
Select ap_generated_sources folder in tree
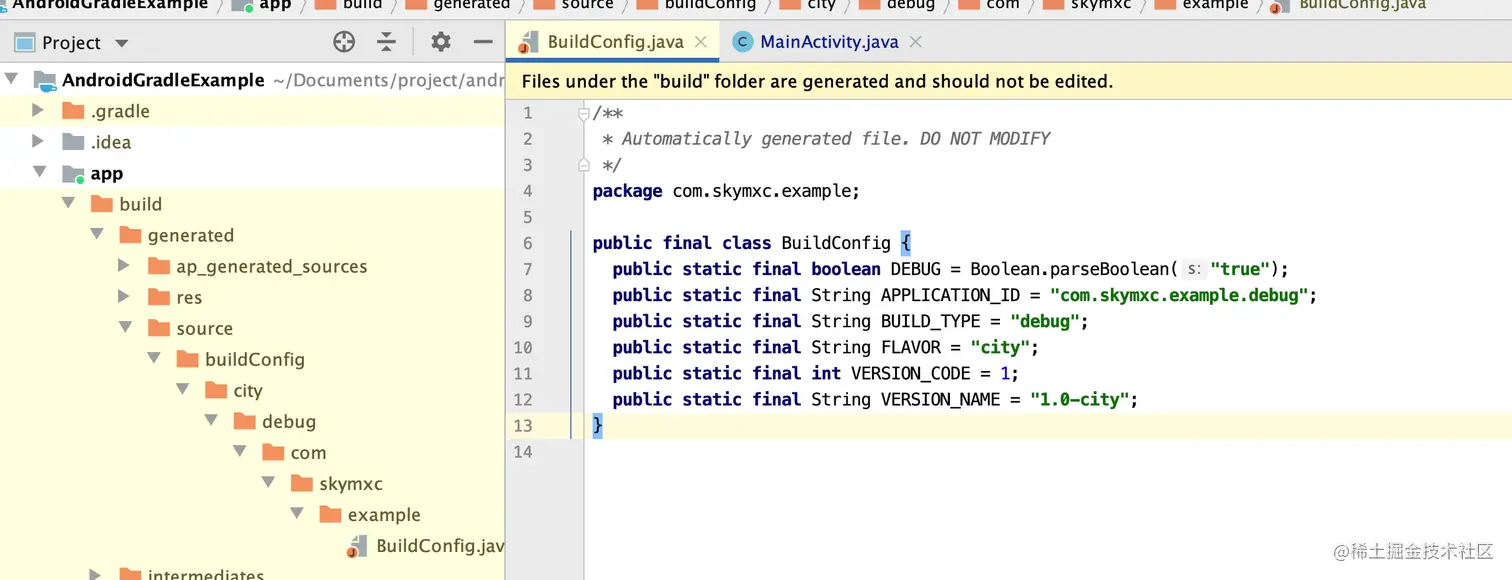click(x=272, y=266)
